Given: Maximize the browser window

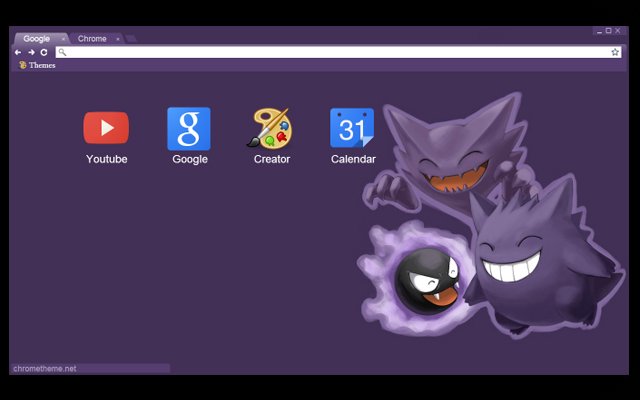Looking at the screenshot, I should point(609,31).
